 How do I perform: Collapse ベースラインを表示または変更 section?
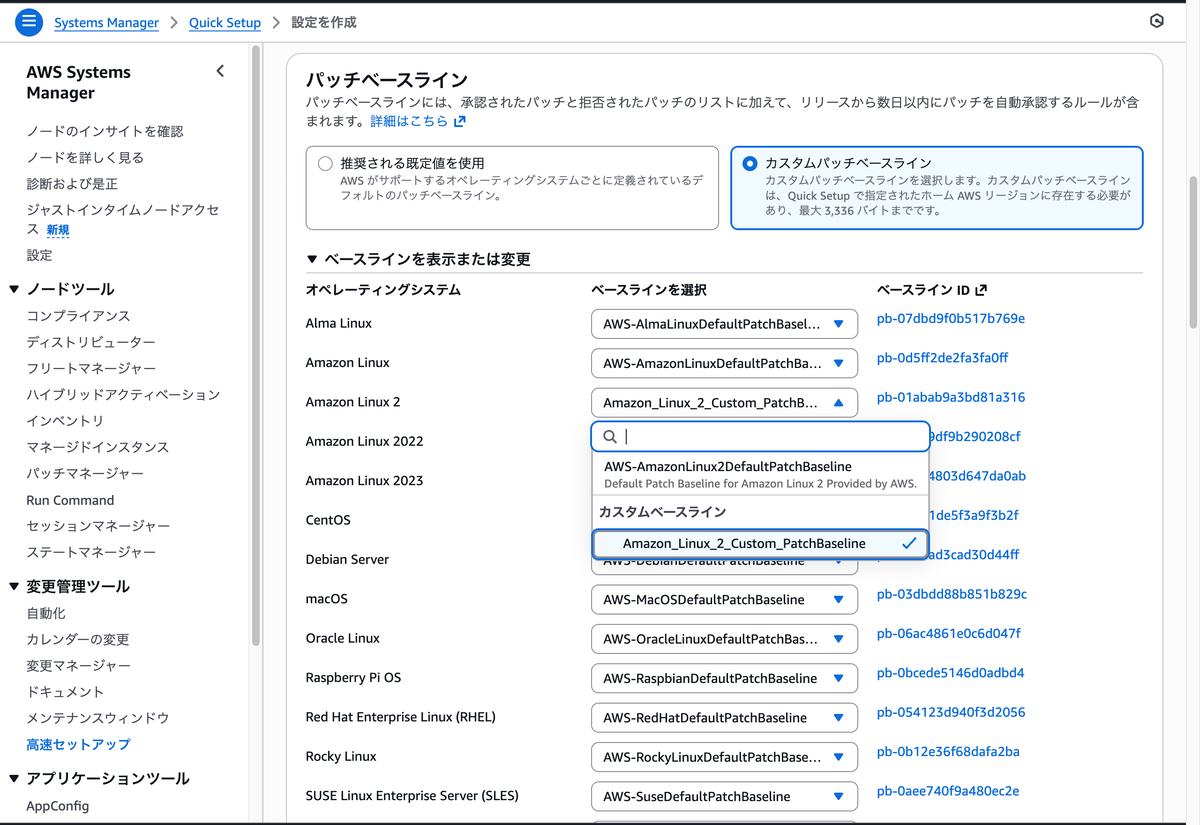tap(312, 259)
